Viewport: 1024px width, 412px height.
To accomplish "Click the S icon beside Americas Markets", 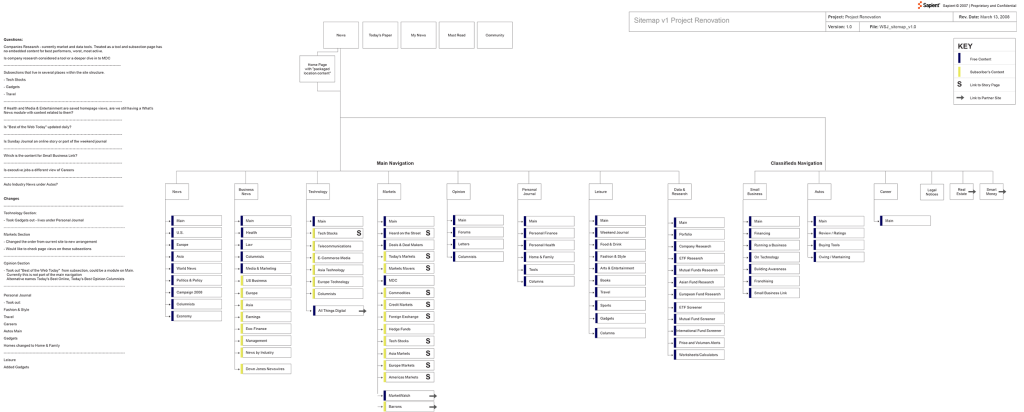I will (x=428, y=377).
